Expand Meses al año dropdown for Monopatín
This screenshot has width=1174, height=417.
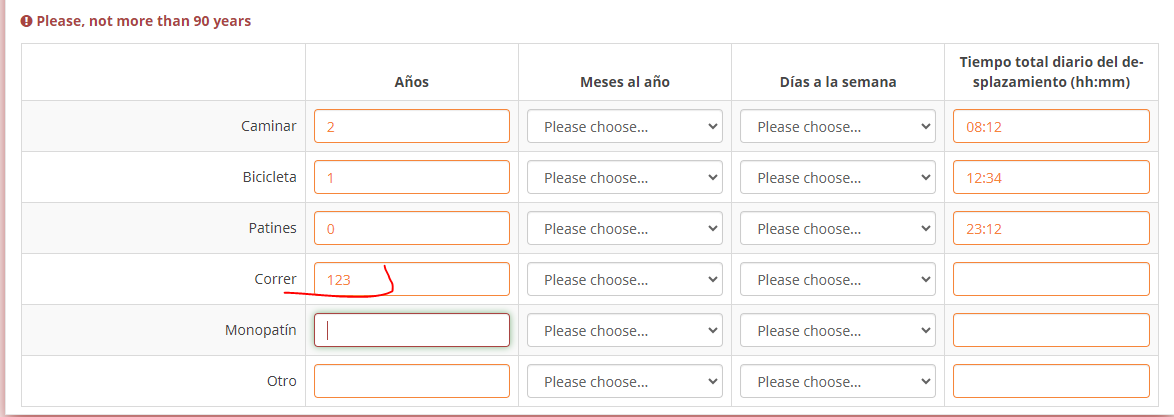624,331
